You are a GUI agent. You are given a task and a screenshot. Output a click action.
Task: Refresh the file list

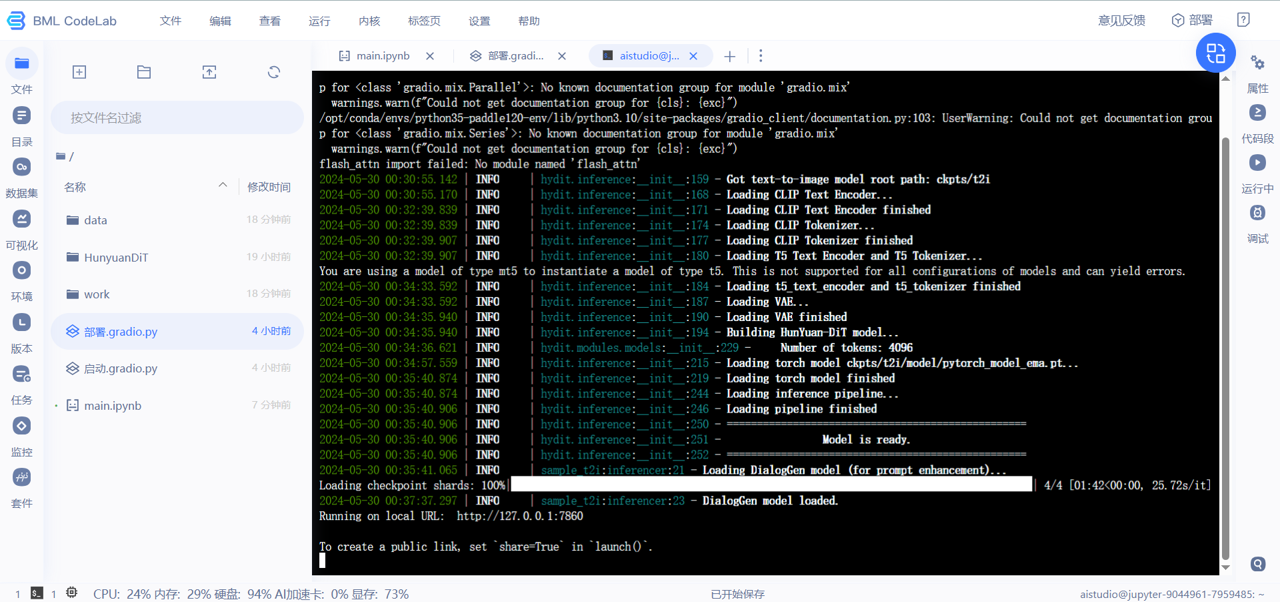tap(274, 72)
